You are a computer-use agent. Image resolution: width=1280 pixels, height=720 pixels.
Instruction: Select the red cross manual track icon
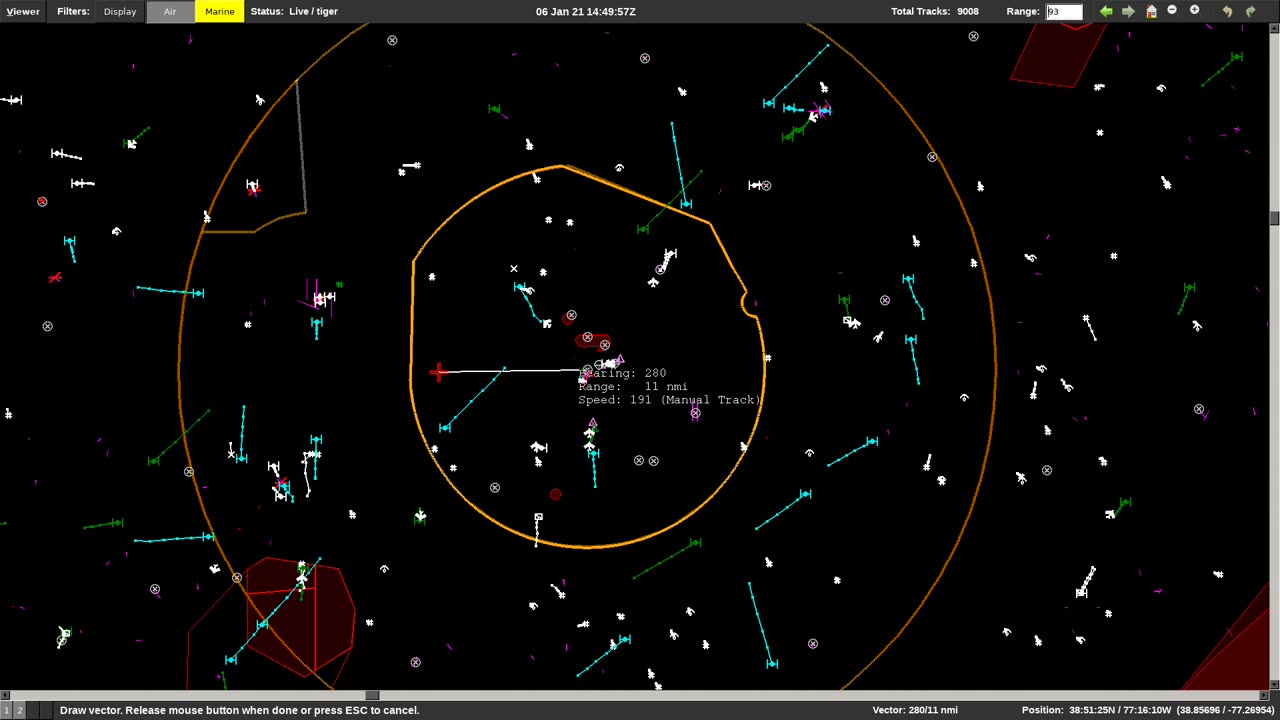[x=438, y=372]
